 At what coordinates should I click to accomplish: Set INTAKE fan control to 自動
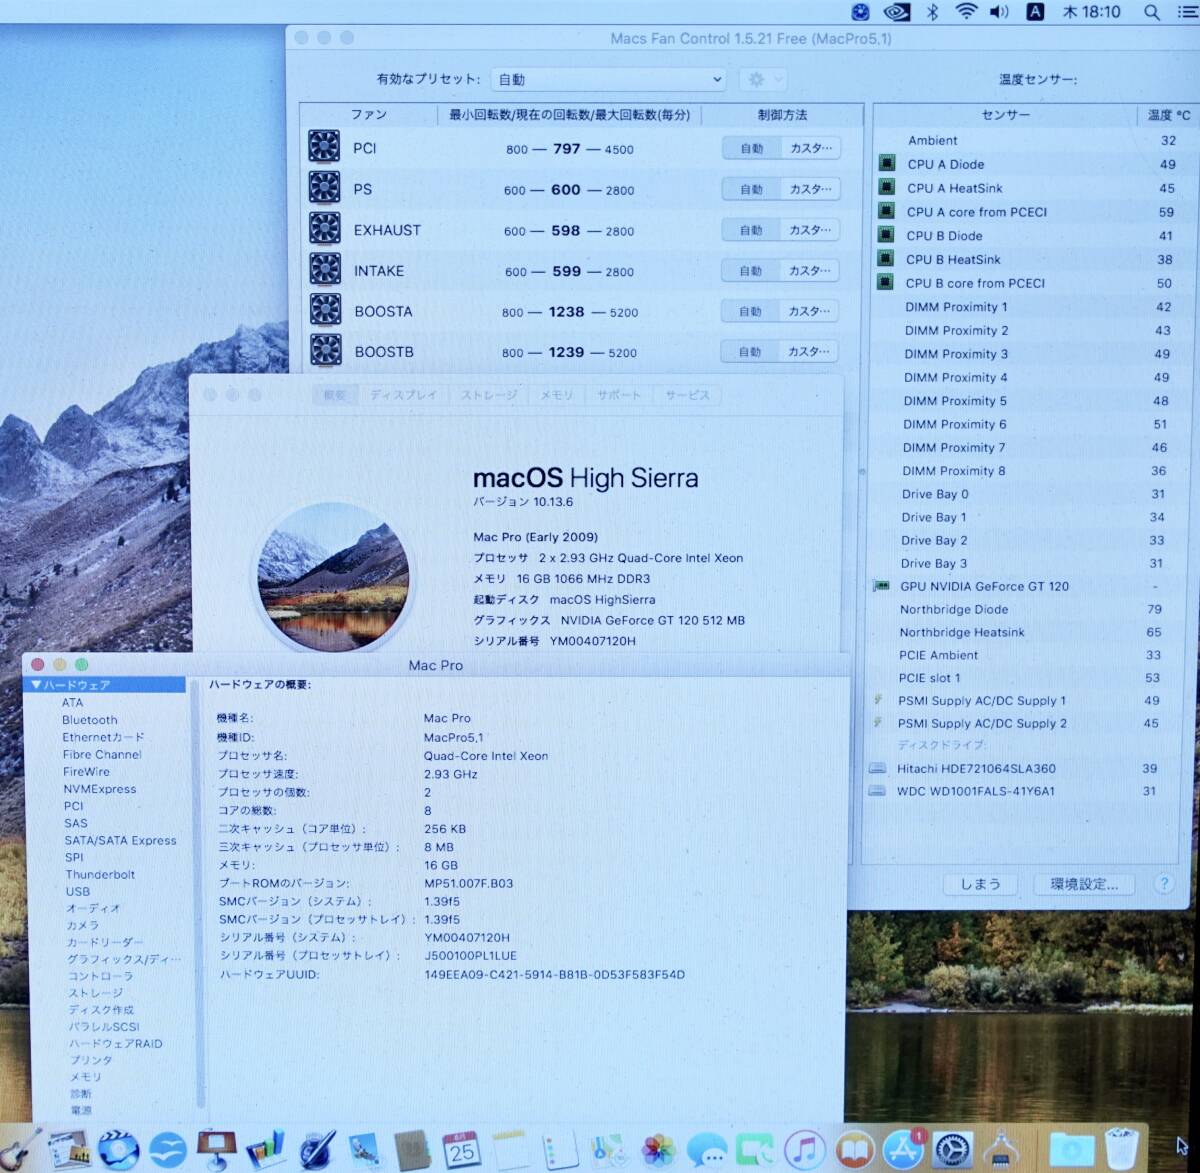click(x=750, y=271)
